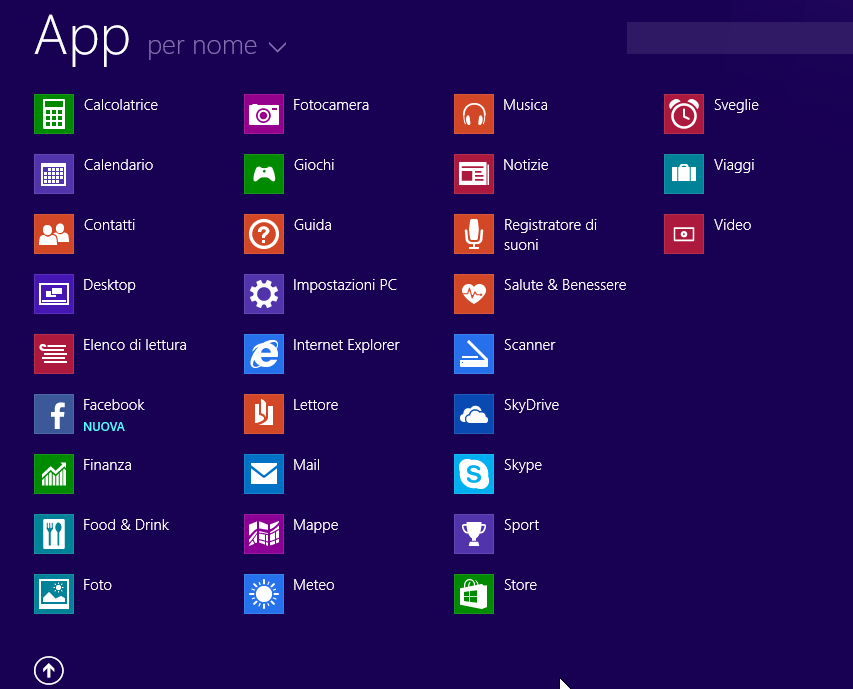This screenshot has width=853, height=689.
Task: Click the sort chevron beside 'per nome'
Action: pos(277,48)
